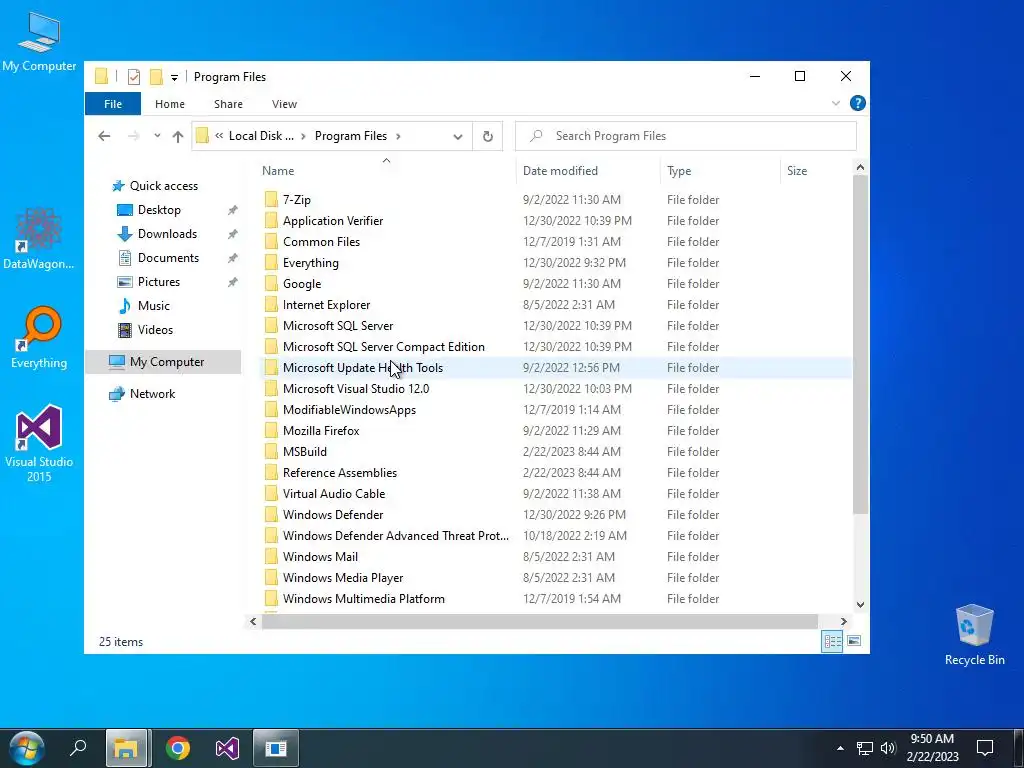The height and width of the screenshot is (768, 1024).
Task: Switch to Details view layout button
Action: click(x=832, y=641)
